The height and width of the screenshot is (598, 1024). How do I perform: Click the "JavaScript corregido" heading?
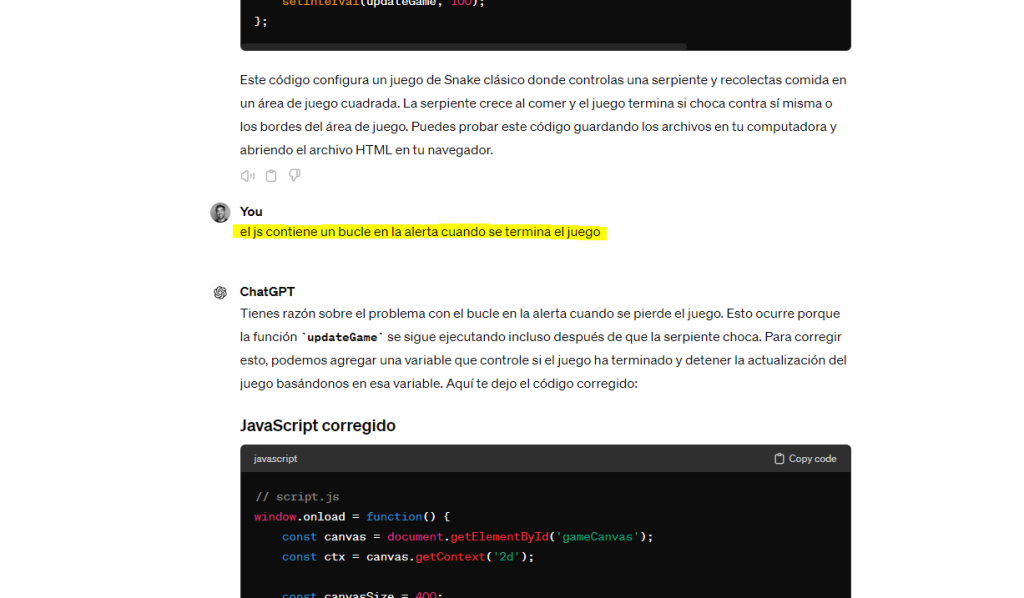pos(317,425)
